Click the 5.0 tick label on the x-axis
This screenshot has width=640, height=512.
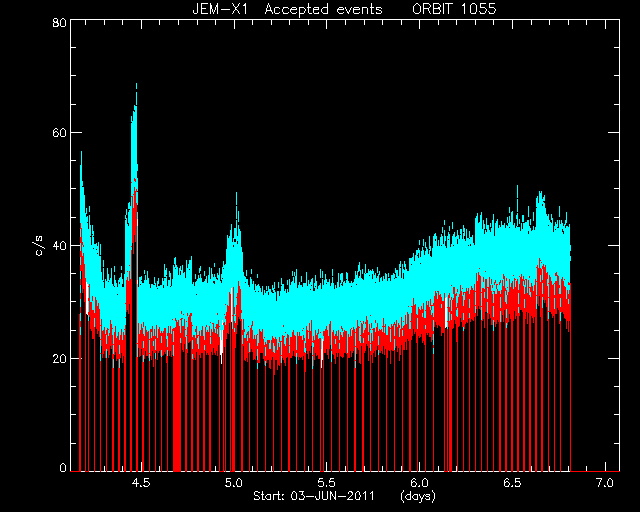tap(233, 483)
